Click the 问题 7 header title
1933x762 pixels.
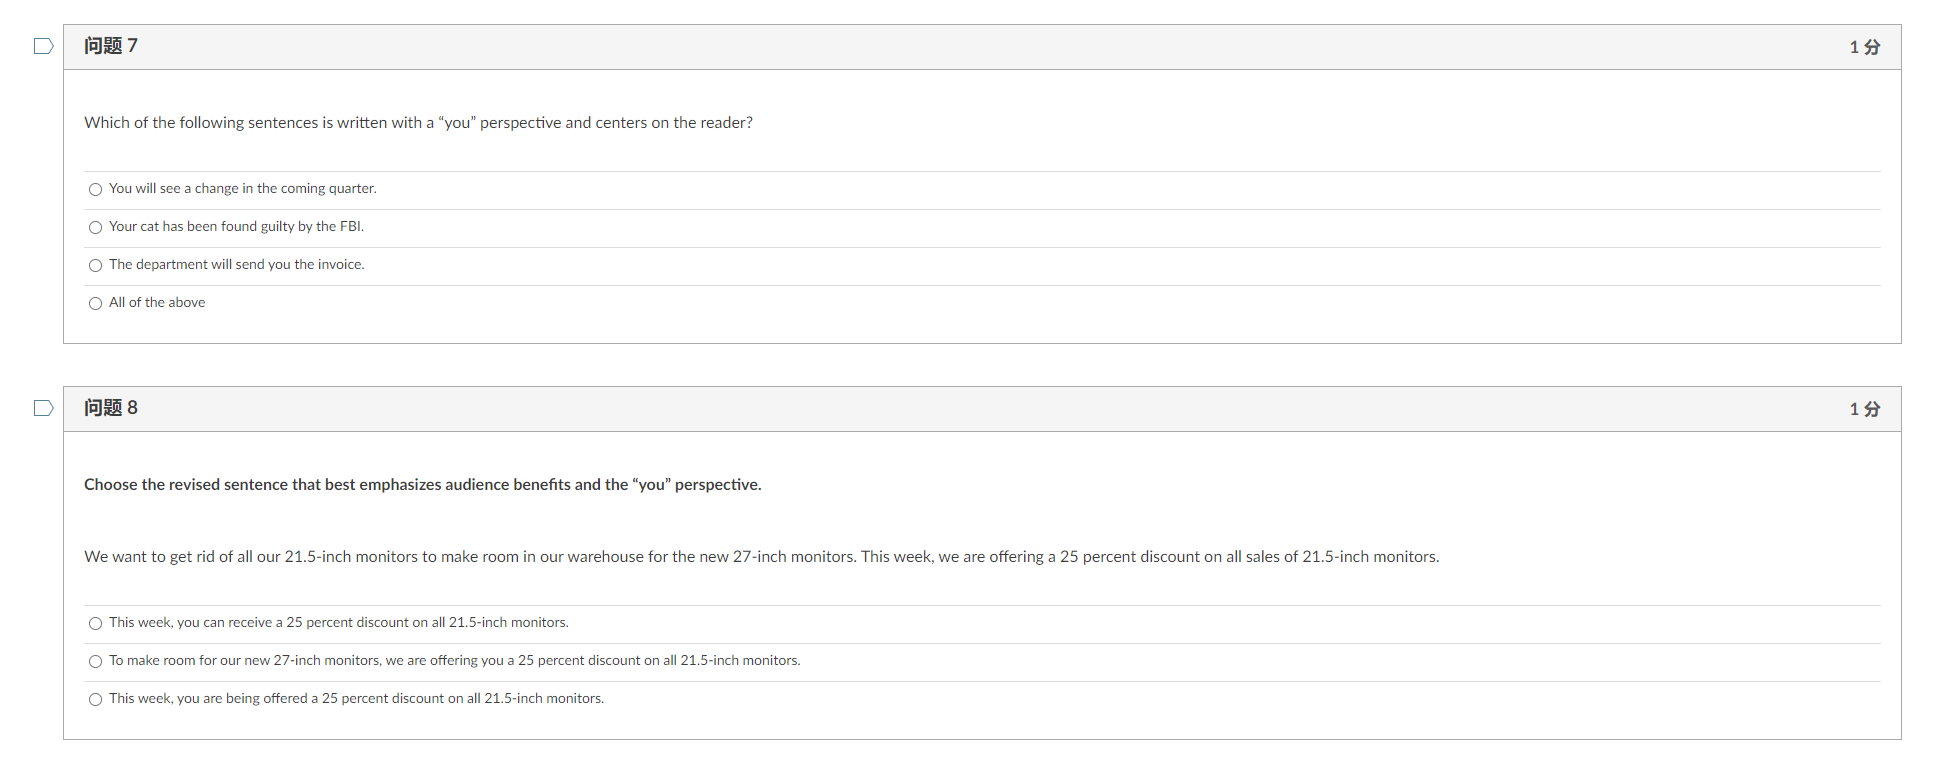pyautogui.click(x=111, y=46)
